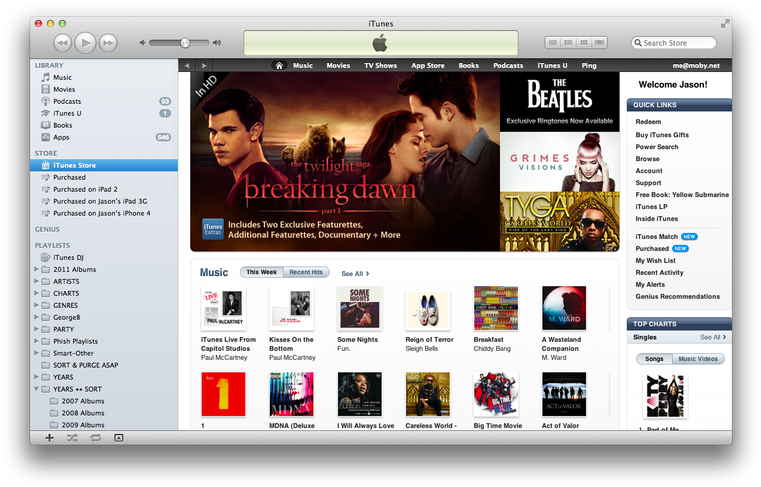761x487 pixels.
Task: Expand the PARTY folder
Action: [x=36, y=329]
